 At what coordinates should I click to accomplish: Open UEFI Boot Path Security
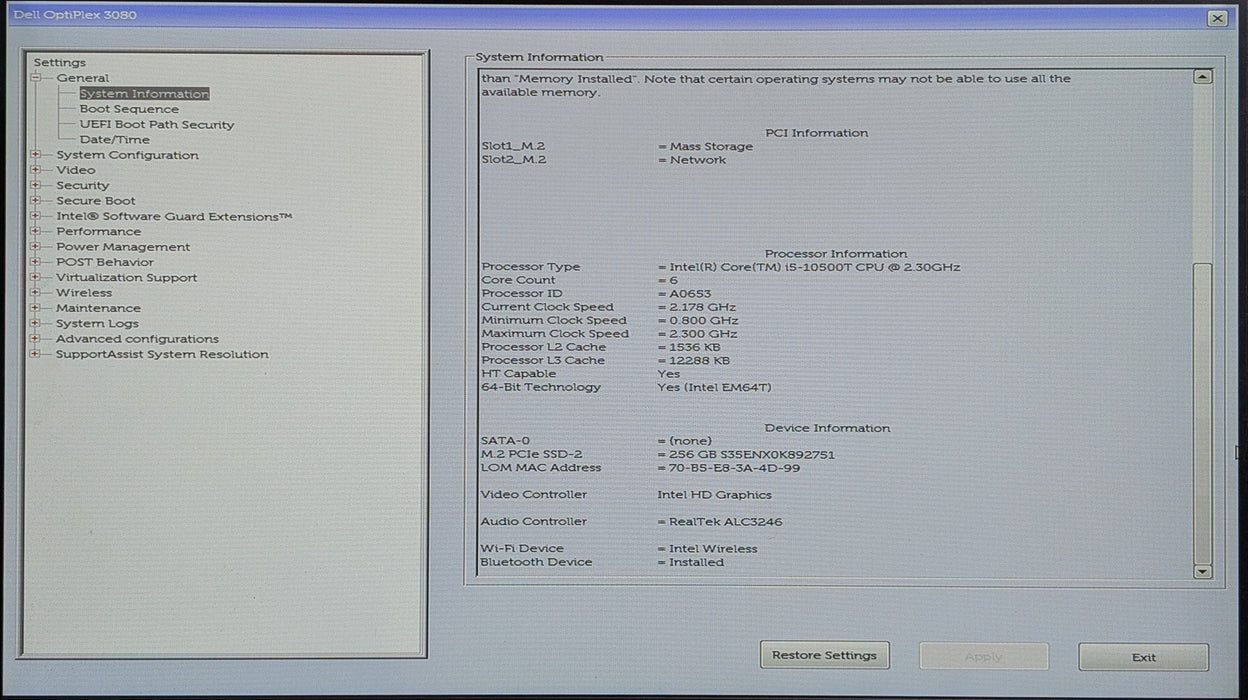tap(157, 125)
